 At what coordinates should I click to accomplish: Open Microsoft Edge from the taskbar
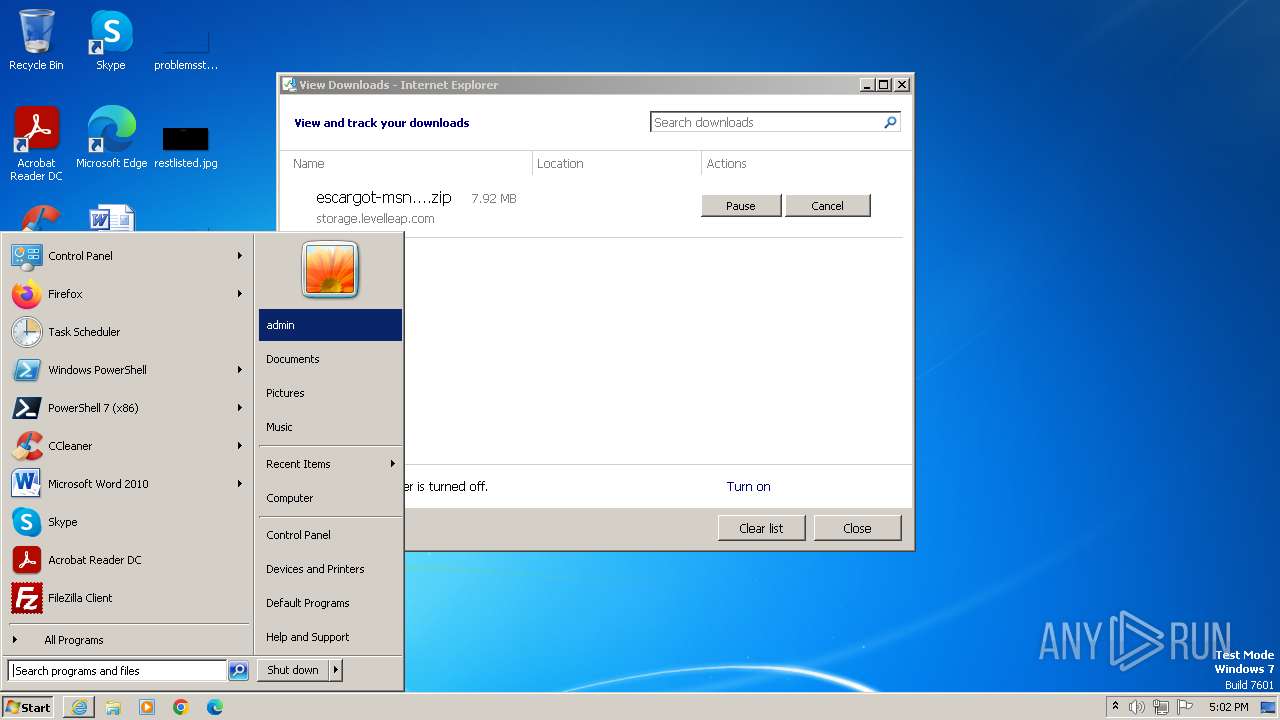pyautogui.click(x=215, y=707)
